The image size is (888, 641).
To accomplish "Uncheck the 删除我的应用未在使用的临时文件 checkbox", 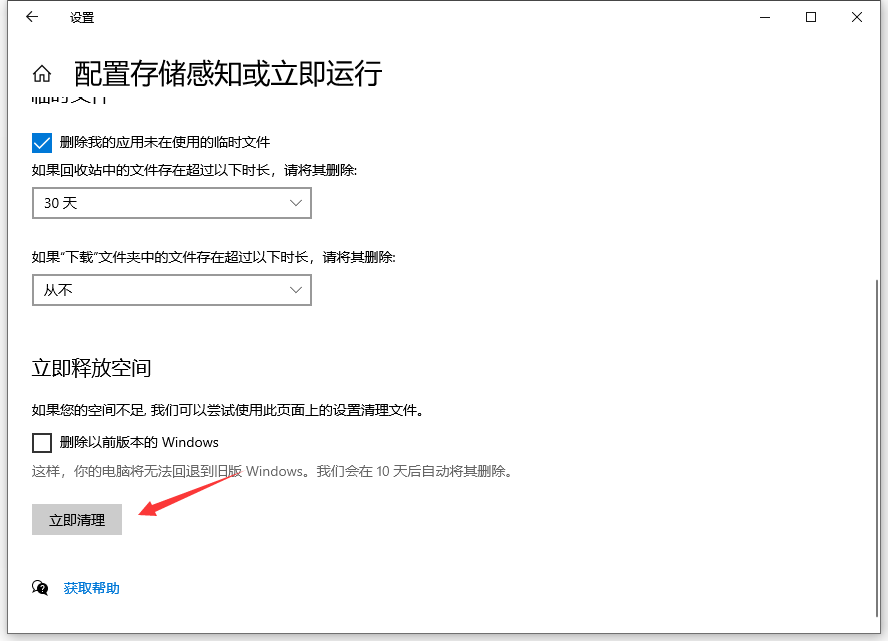I will [42, 142].
